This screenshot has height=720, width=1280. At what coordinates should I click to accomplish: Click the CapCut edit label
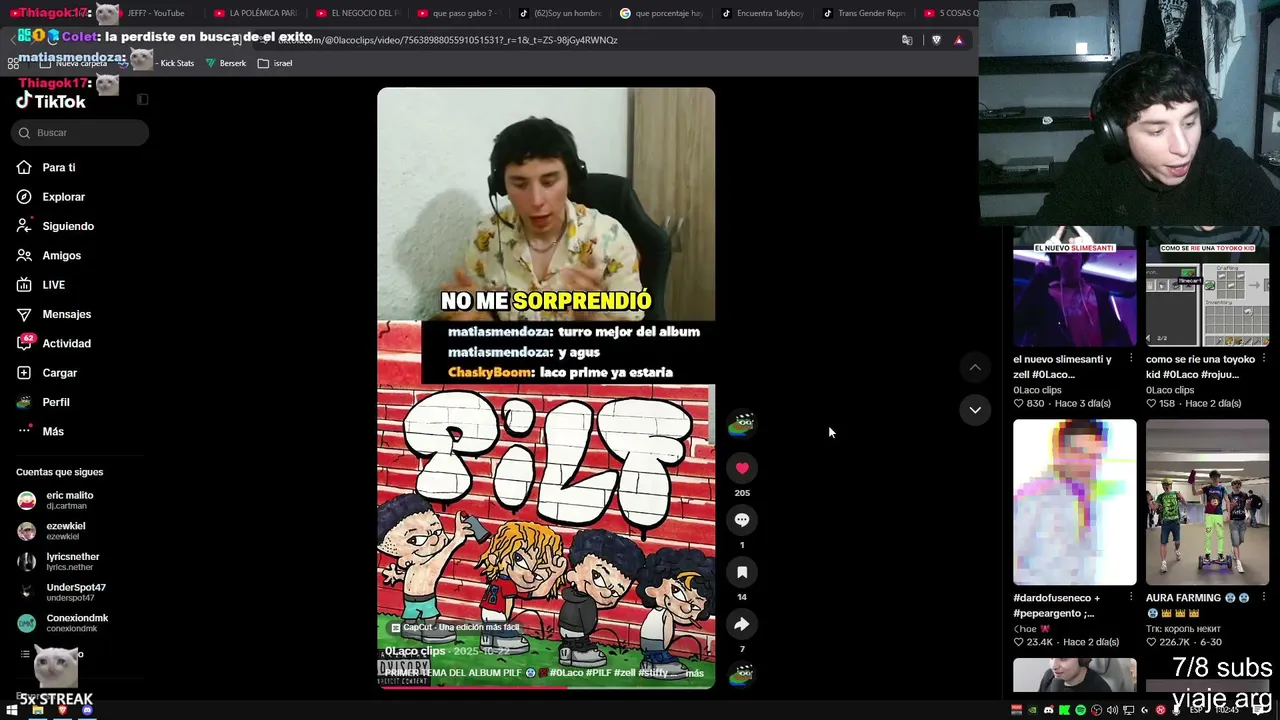455,627
